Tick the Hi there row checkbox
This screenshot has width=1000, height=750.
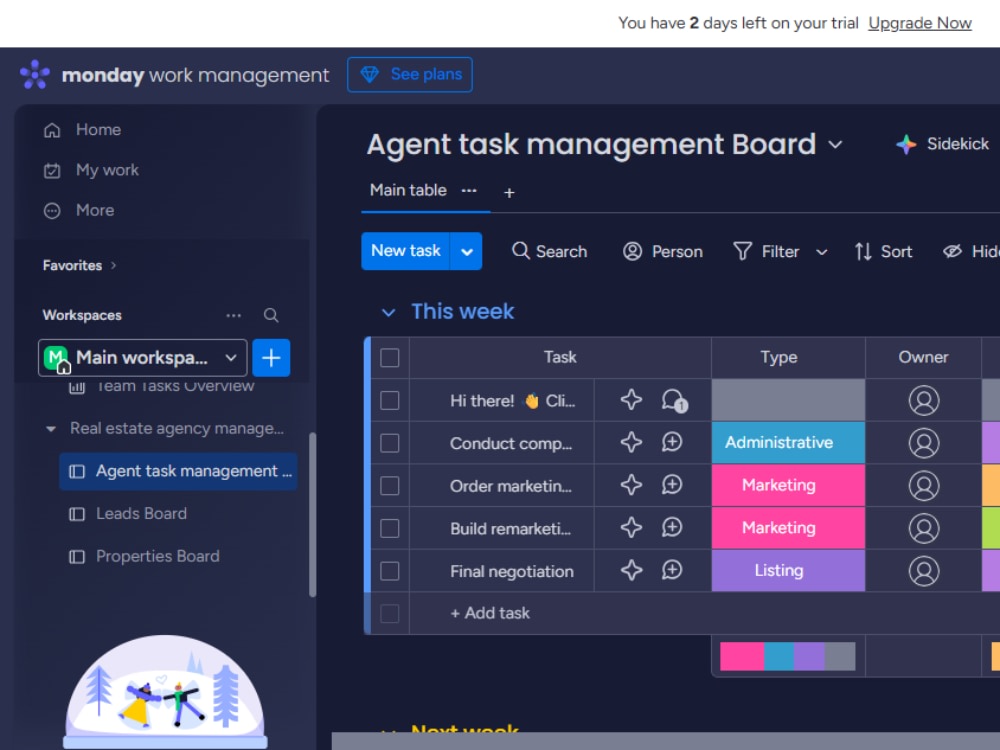click(x=390, y=401)
